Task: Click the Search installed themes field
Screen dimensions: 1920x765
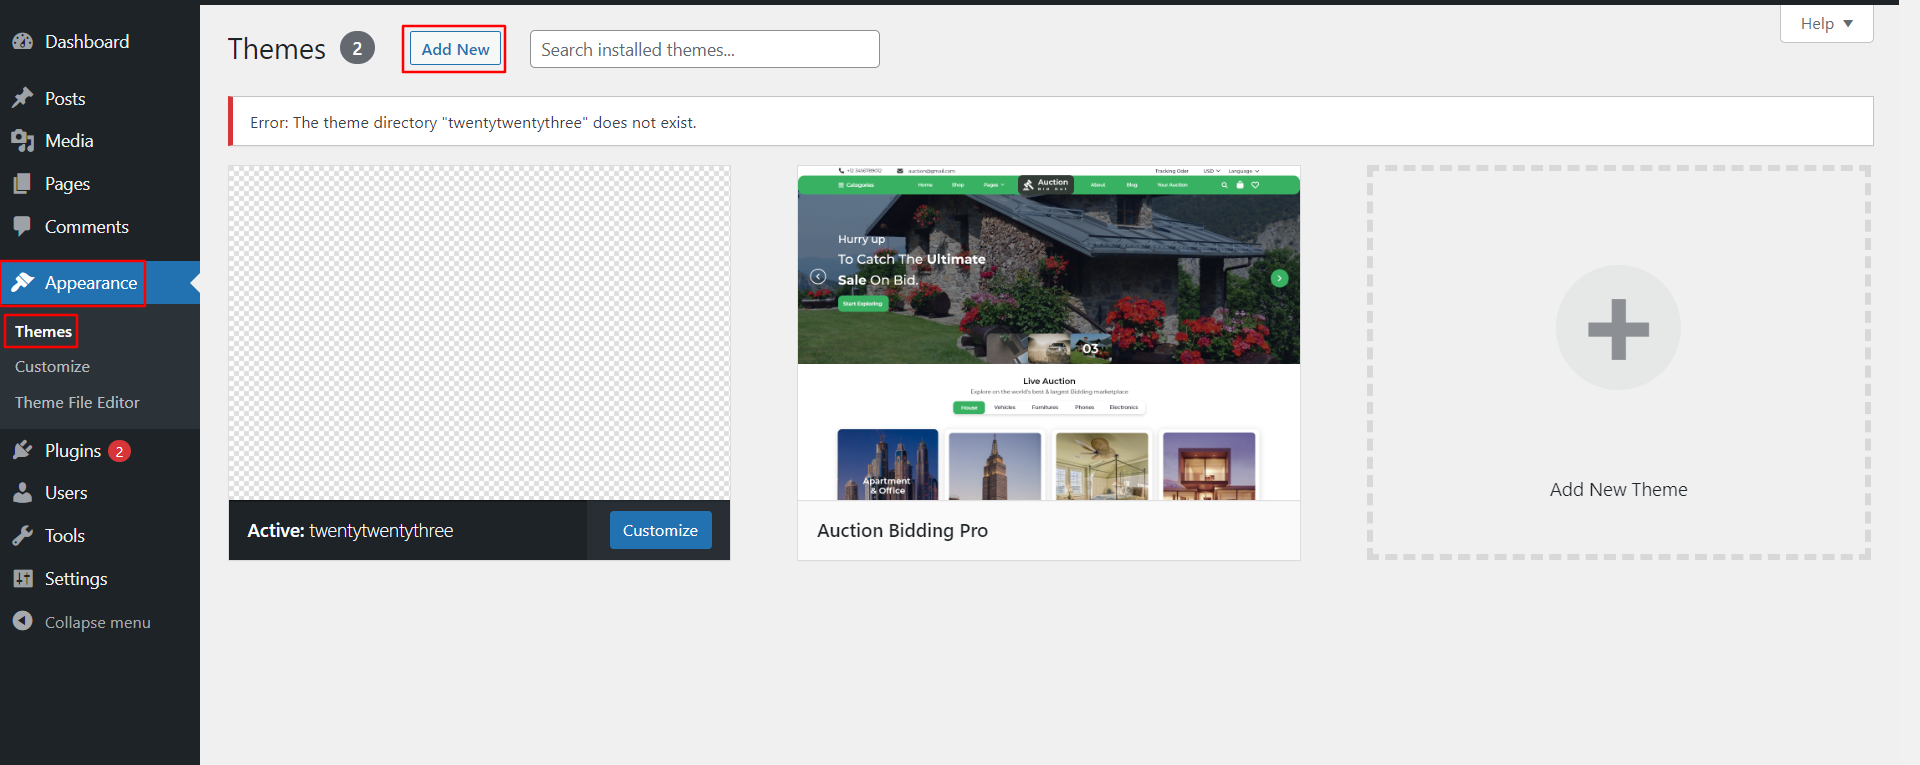Action: click(x=704, y=49)
